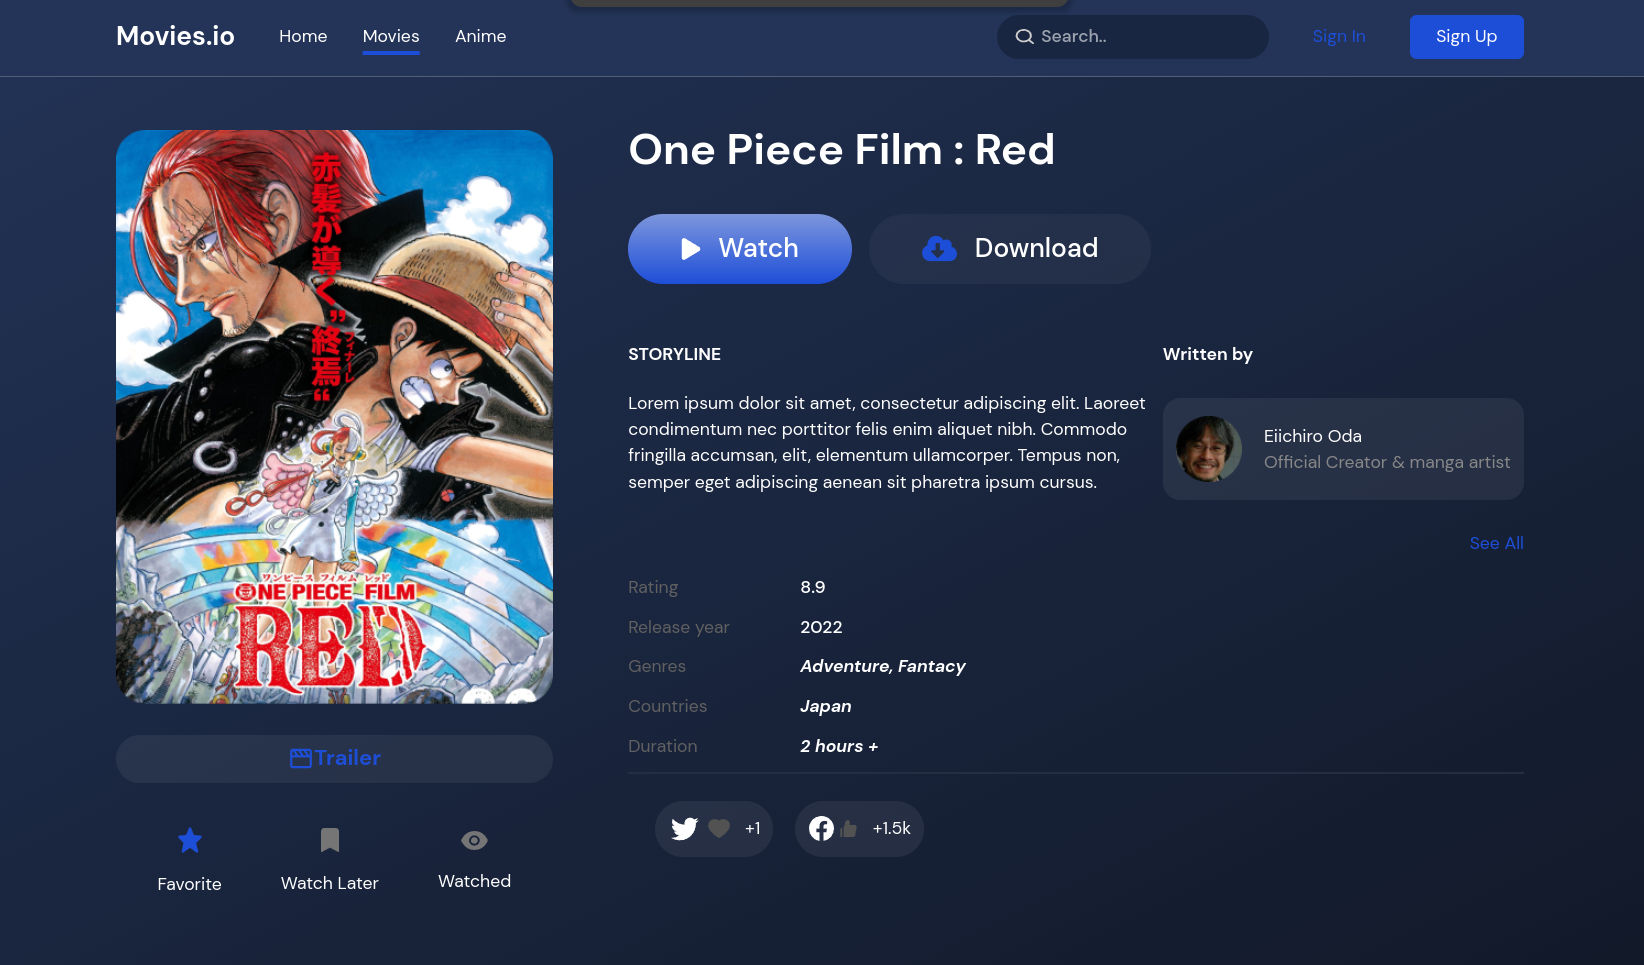1644x965 pixels.
Task: Open the One Piece Film Red poster
Action: click(334, 417)
